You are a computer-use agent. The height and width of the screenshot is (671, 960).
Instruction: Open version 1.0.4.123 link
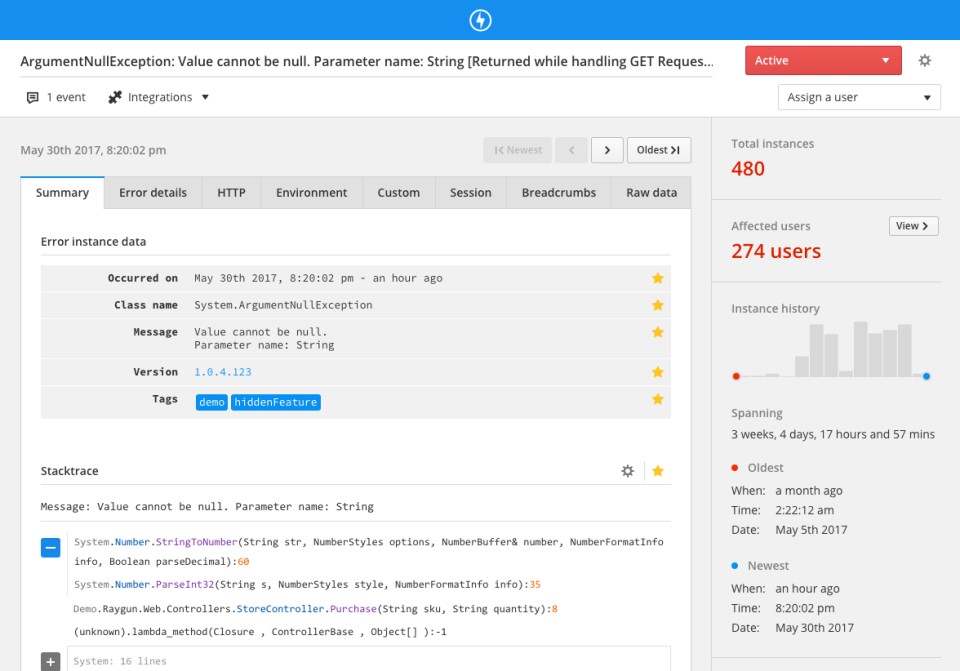click(223, 372)
